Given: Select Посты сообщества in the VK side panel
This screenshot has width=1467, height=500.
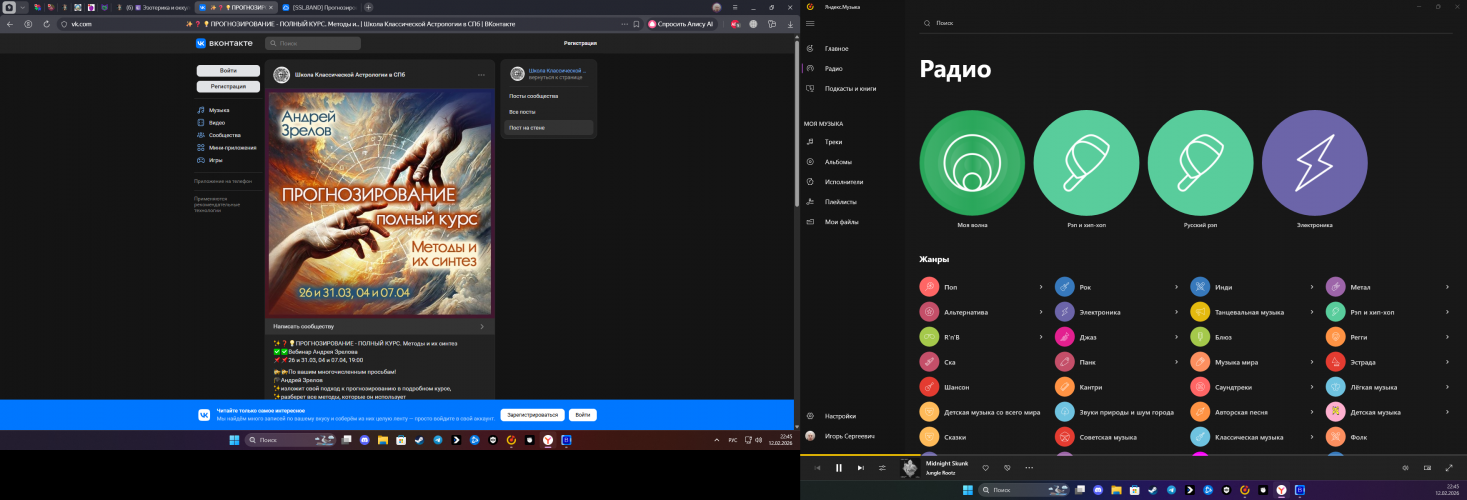Looking at the screenshot, I should pos(533,96).
